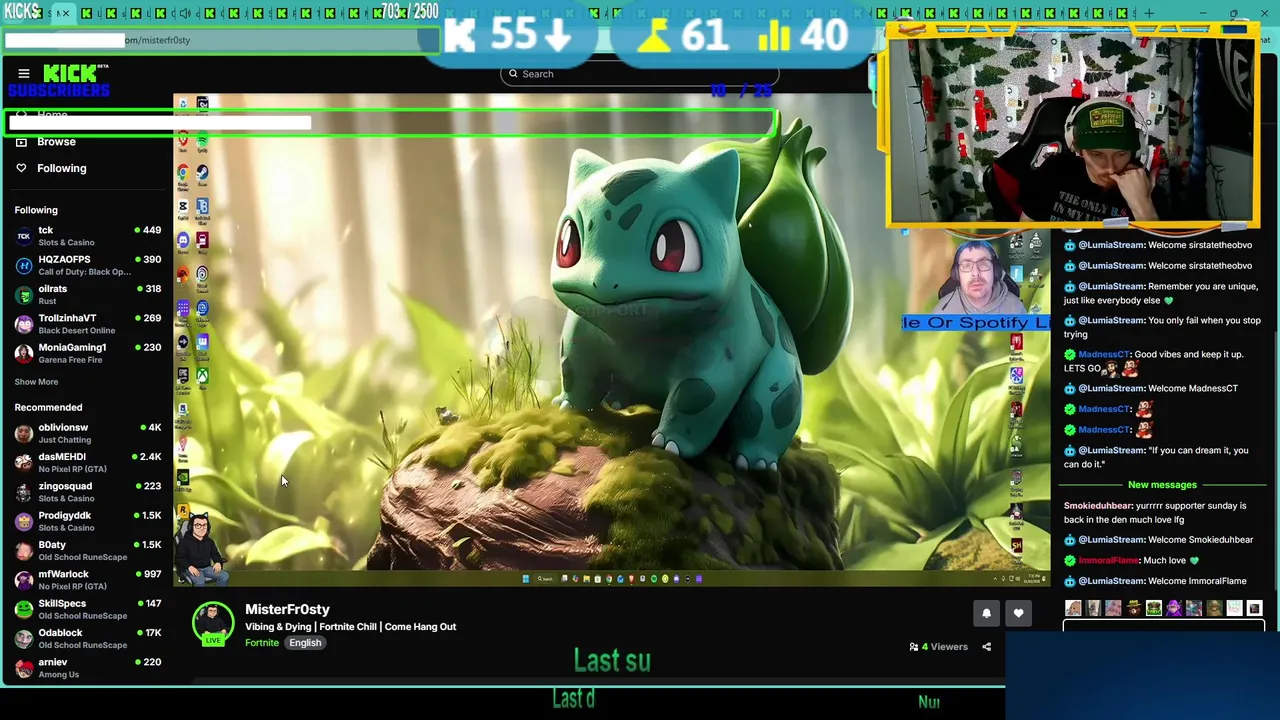
Task: Open the Fortnite category link
Action: pos(262,643)
